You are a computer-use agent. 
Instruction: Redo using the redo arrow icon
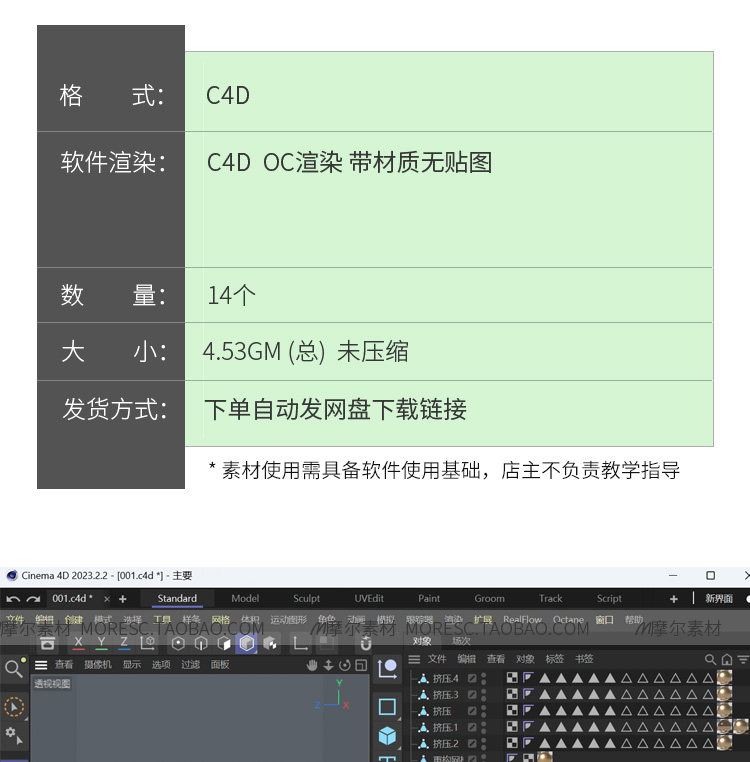(33, 599)
